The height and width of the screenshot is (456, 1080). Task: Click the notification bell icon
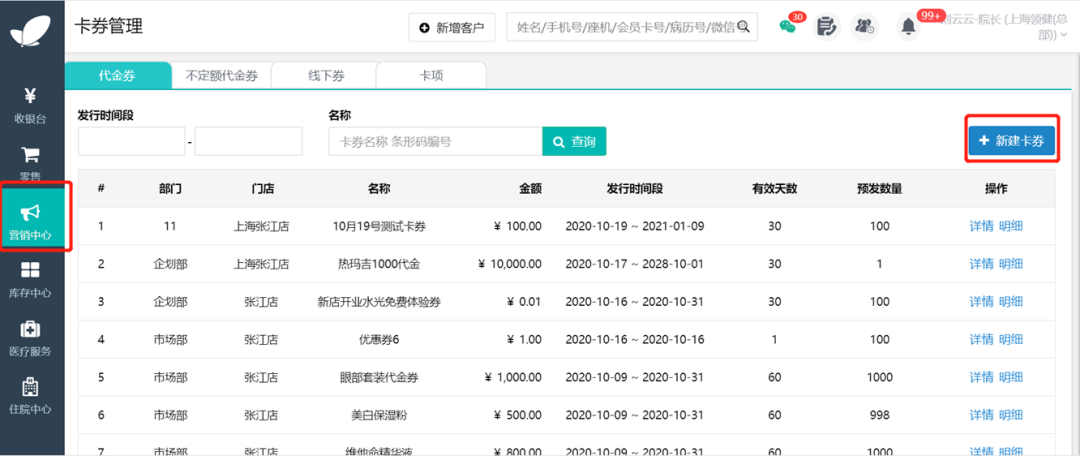tap(908, 27)
